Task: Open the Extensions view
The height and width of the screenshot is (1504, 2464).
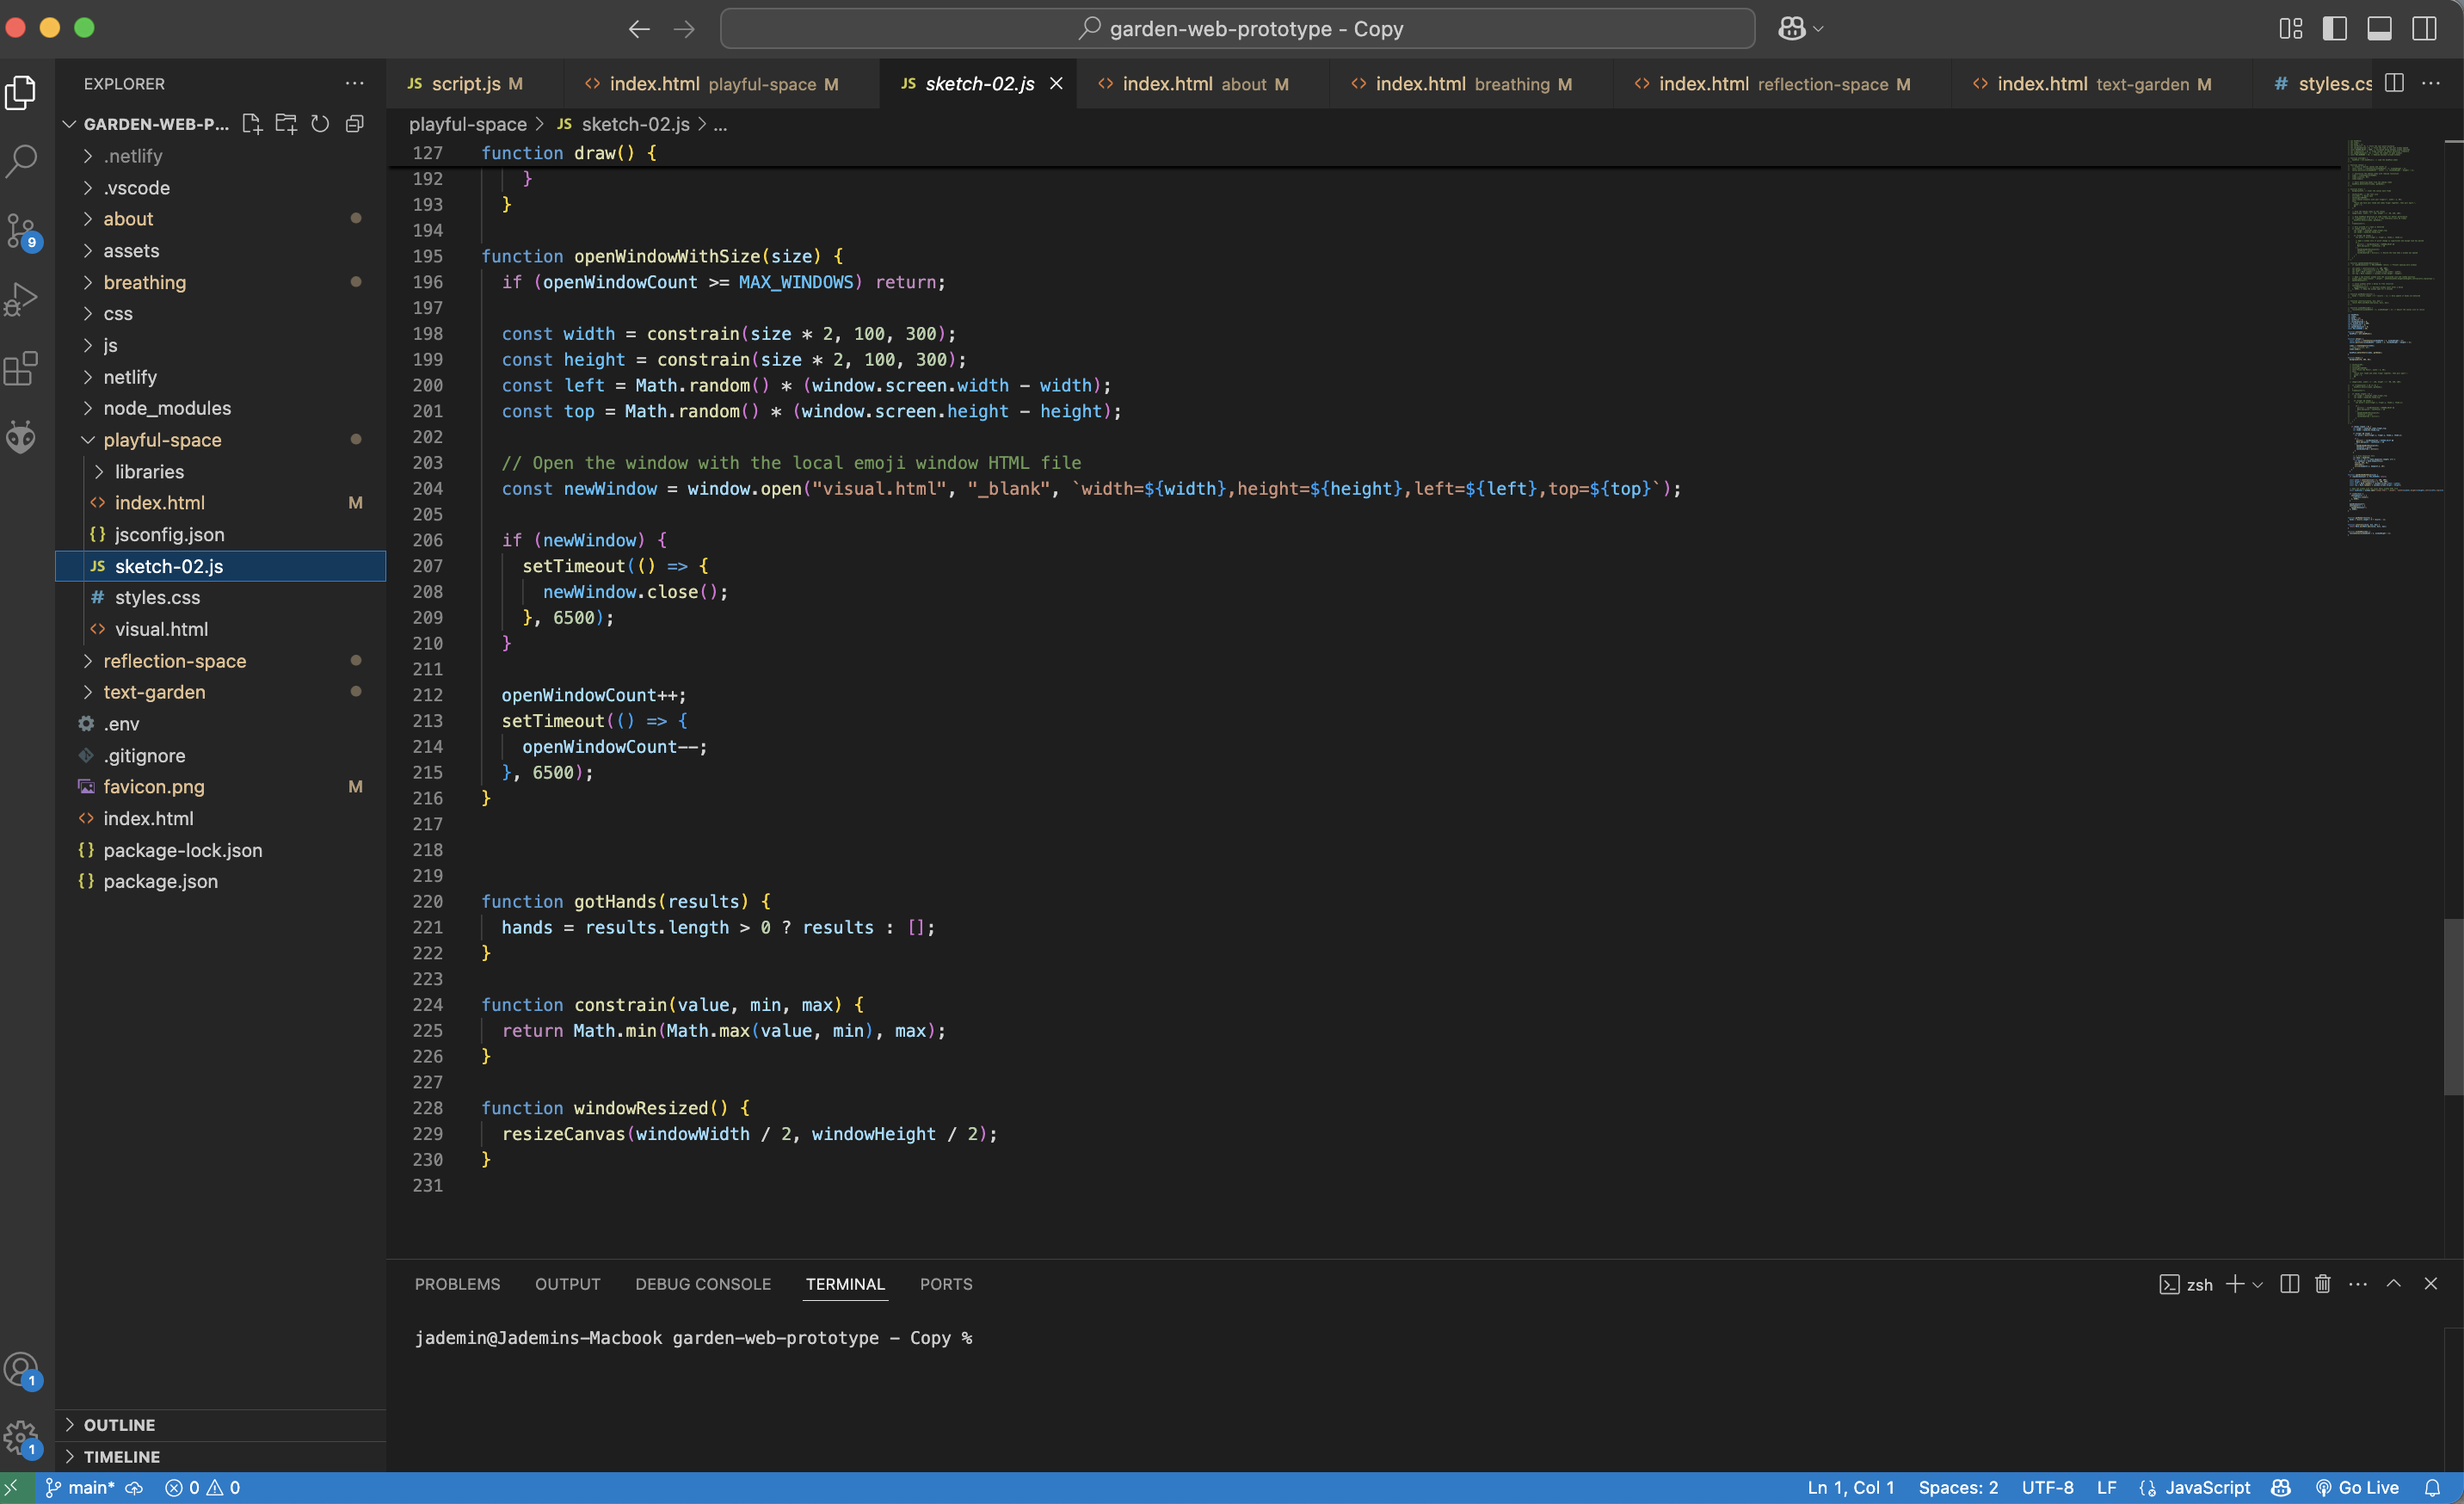Action: tap(22, 368)
